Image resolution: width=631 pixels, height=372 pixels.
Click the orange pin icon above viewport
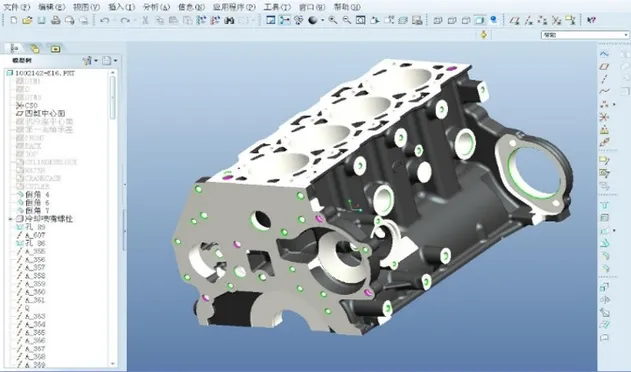[x=484, y=35]
